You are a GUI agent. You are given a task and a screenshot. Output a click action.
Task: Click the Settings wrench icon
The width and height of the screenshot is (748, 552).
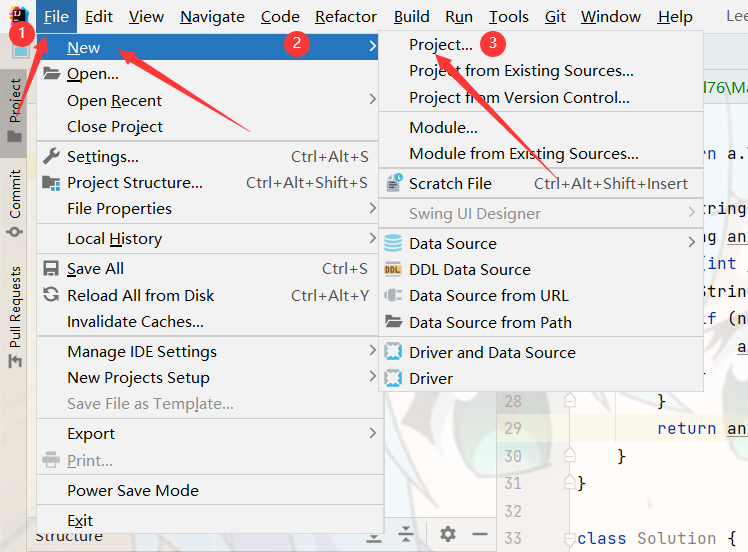[51, 156]
